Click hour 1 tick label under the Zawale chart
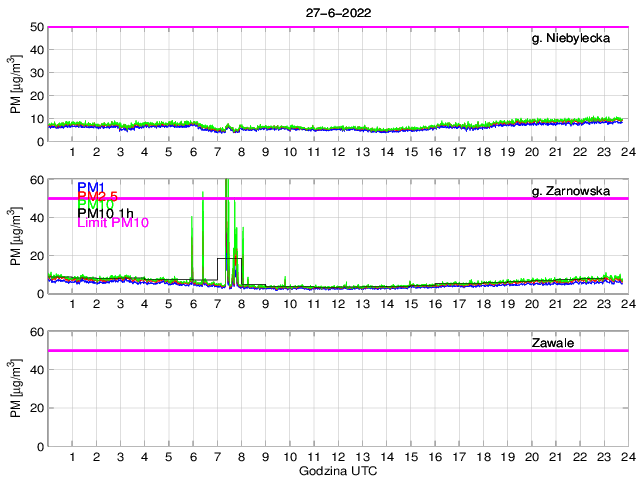The width and height of the screenshot is (640, 480). (73, 457)
